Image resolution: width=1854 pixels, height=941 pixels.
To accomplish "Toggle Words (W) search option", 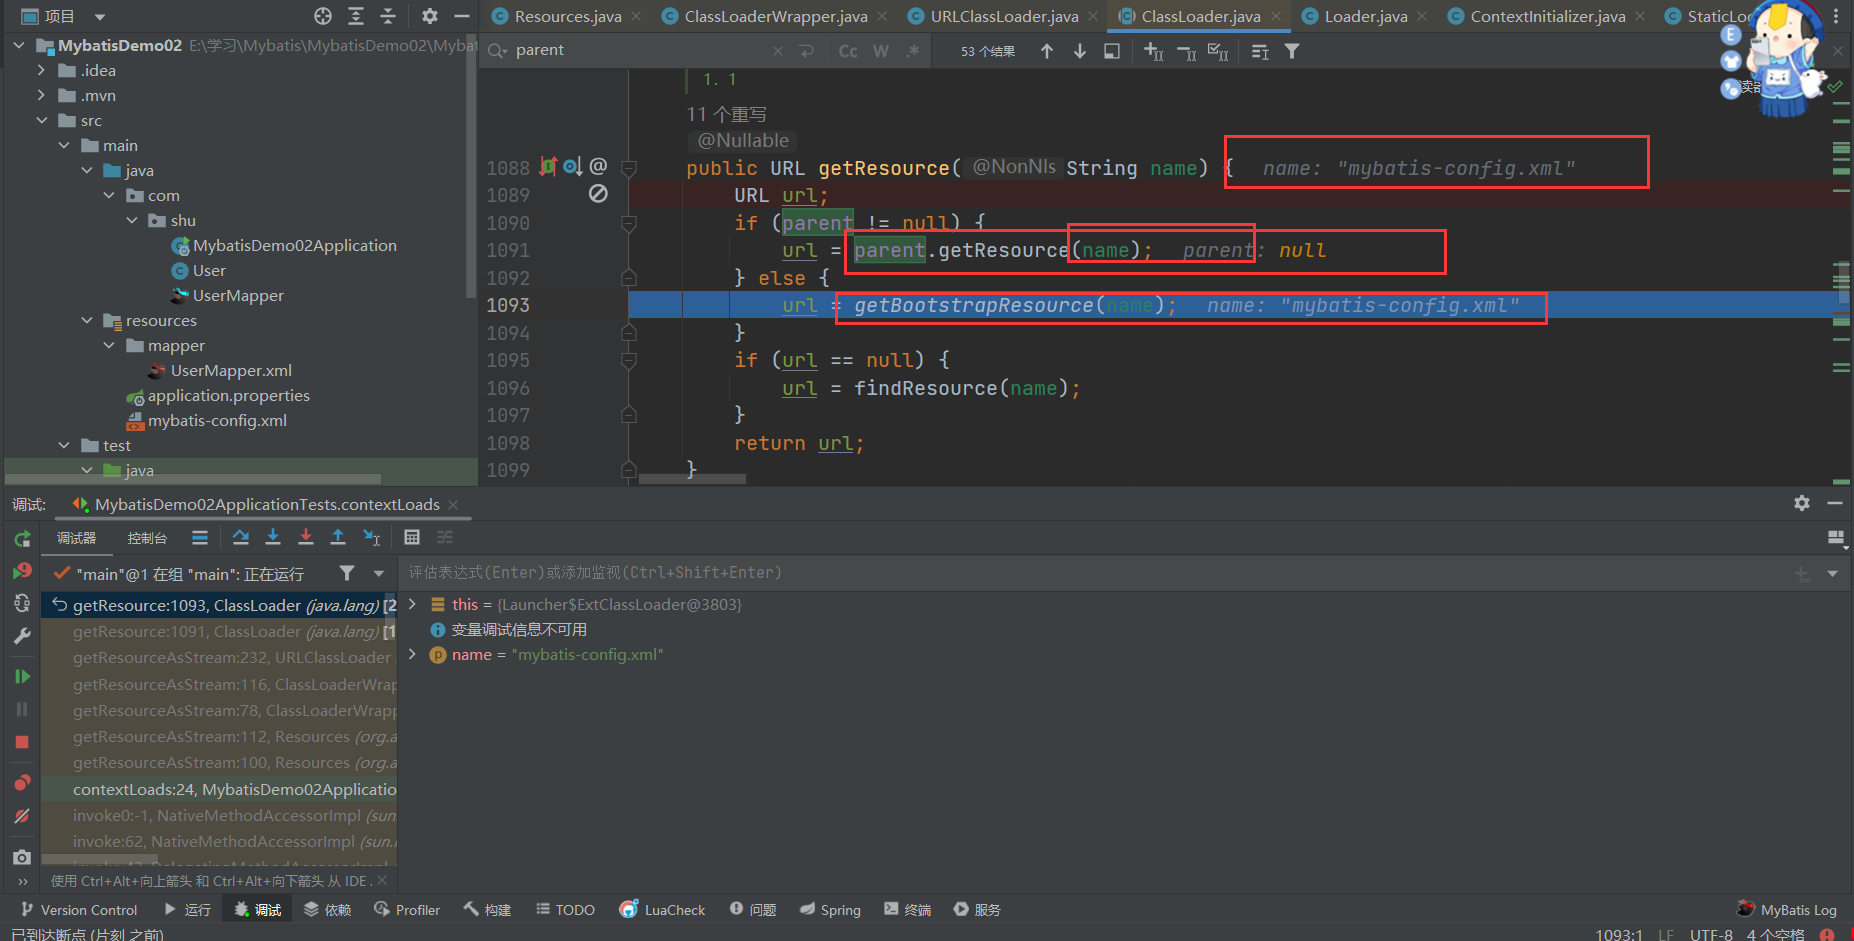I will pos(880,51).
